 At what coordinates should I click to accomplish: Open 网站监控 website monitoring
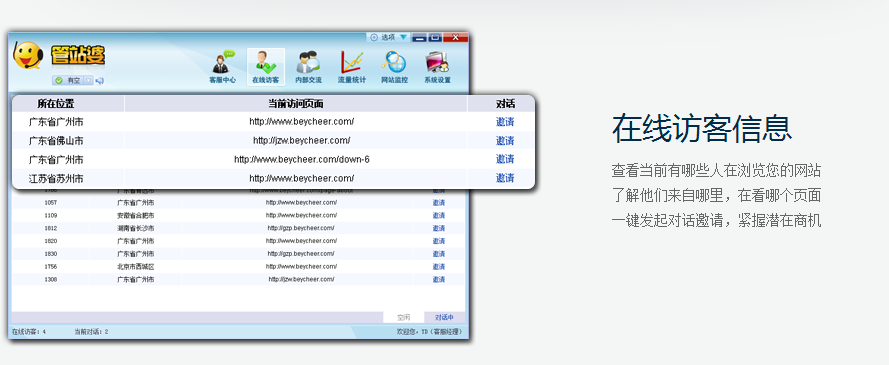click(394, 68)
